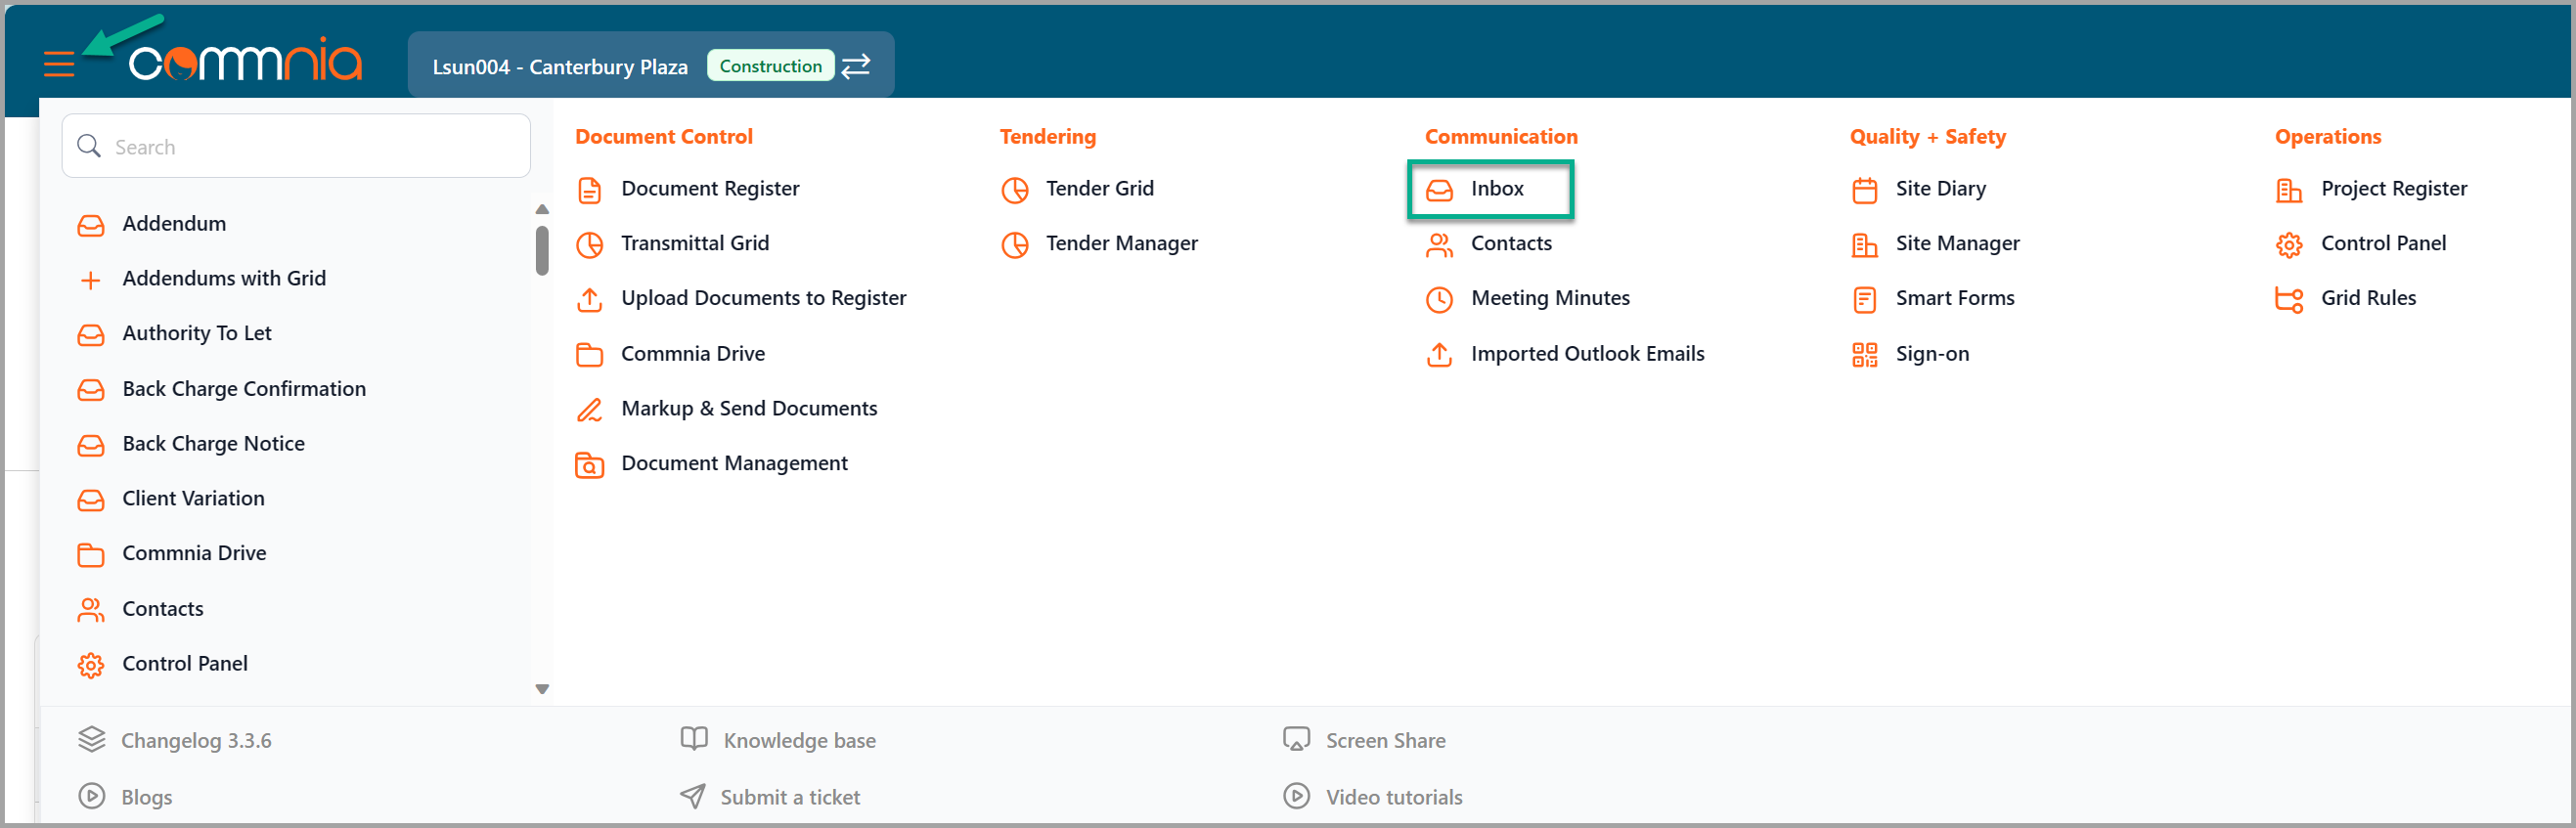This screenshot has height=828, width=2576.
Task: Click the search magnifier icon
Action: [x=89, y=146]
